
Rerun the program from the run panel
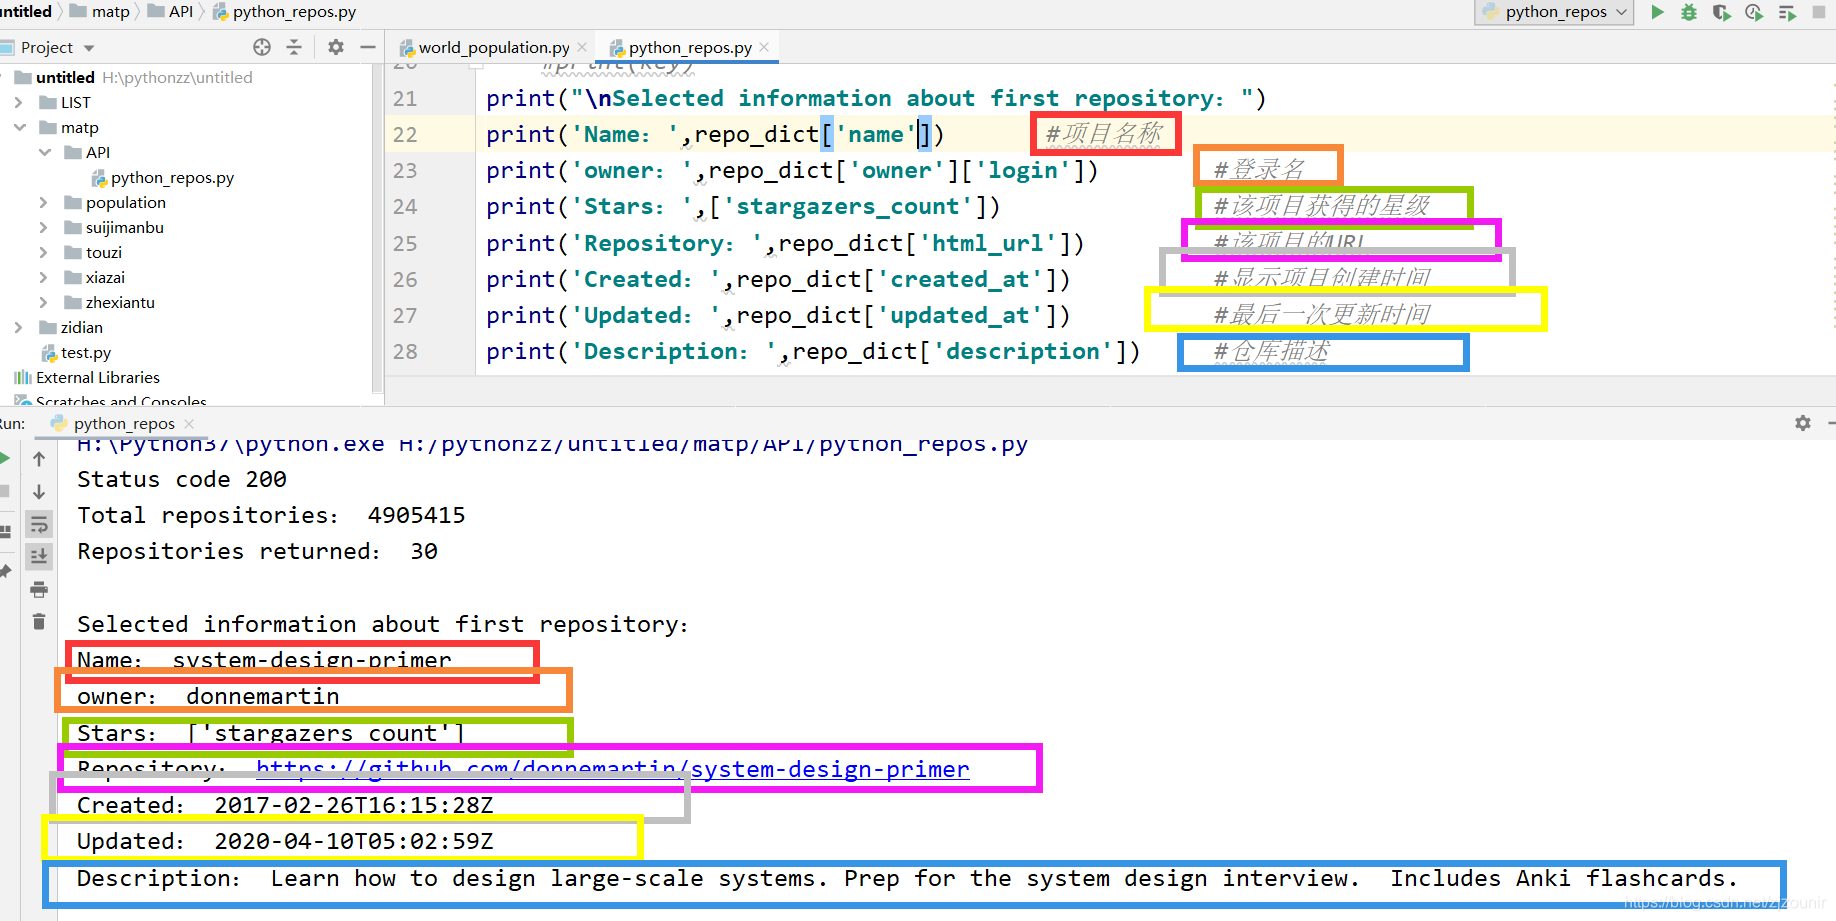4,459
